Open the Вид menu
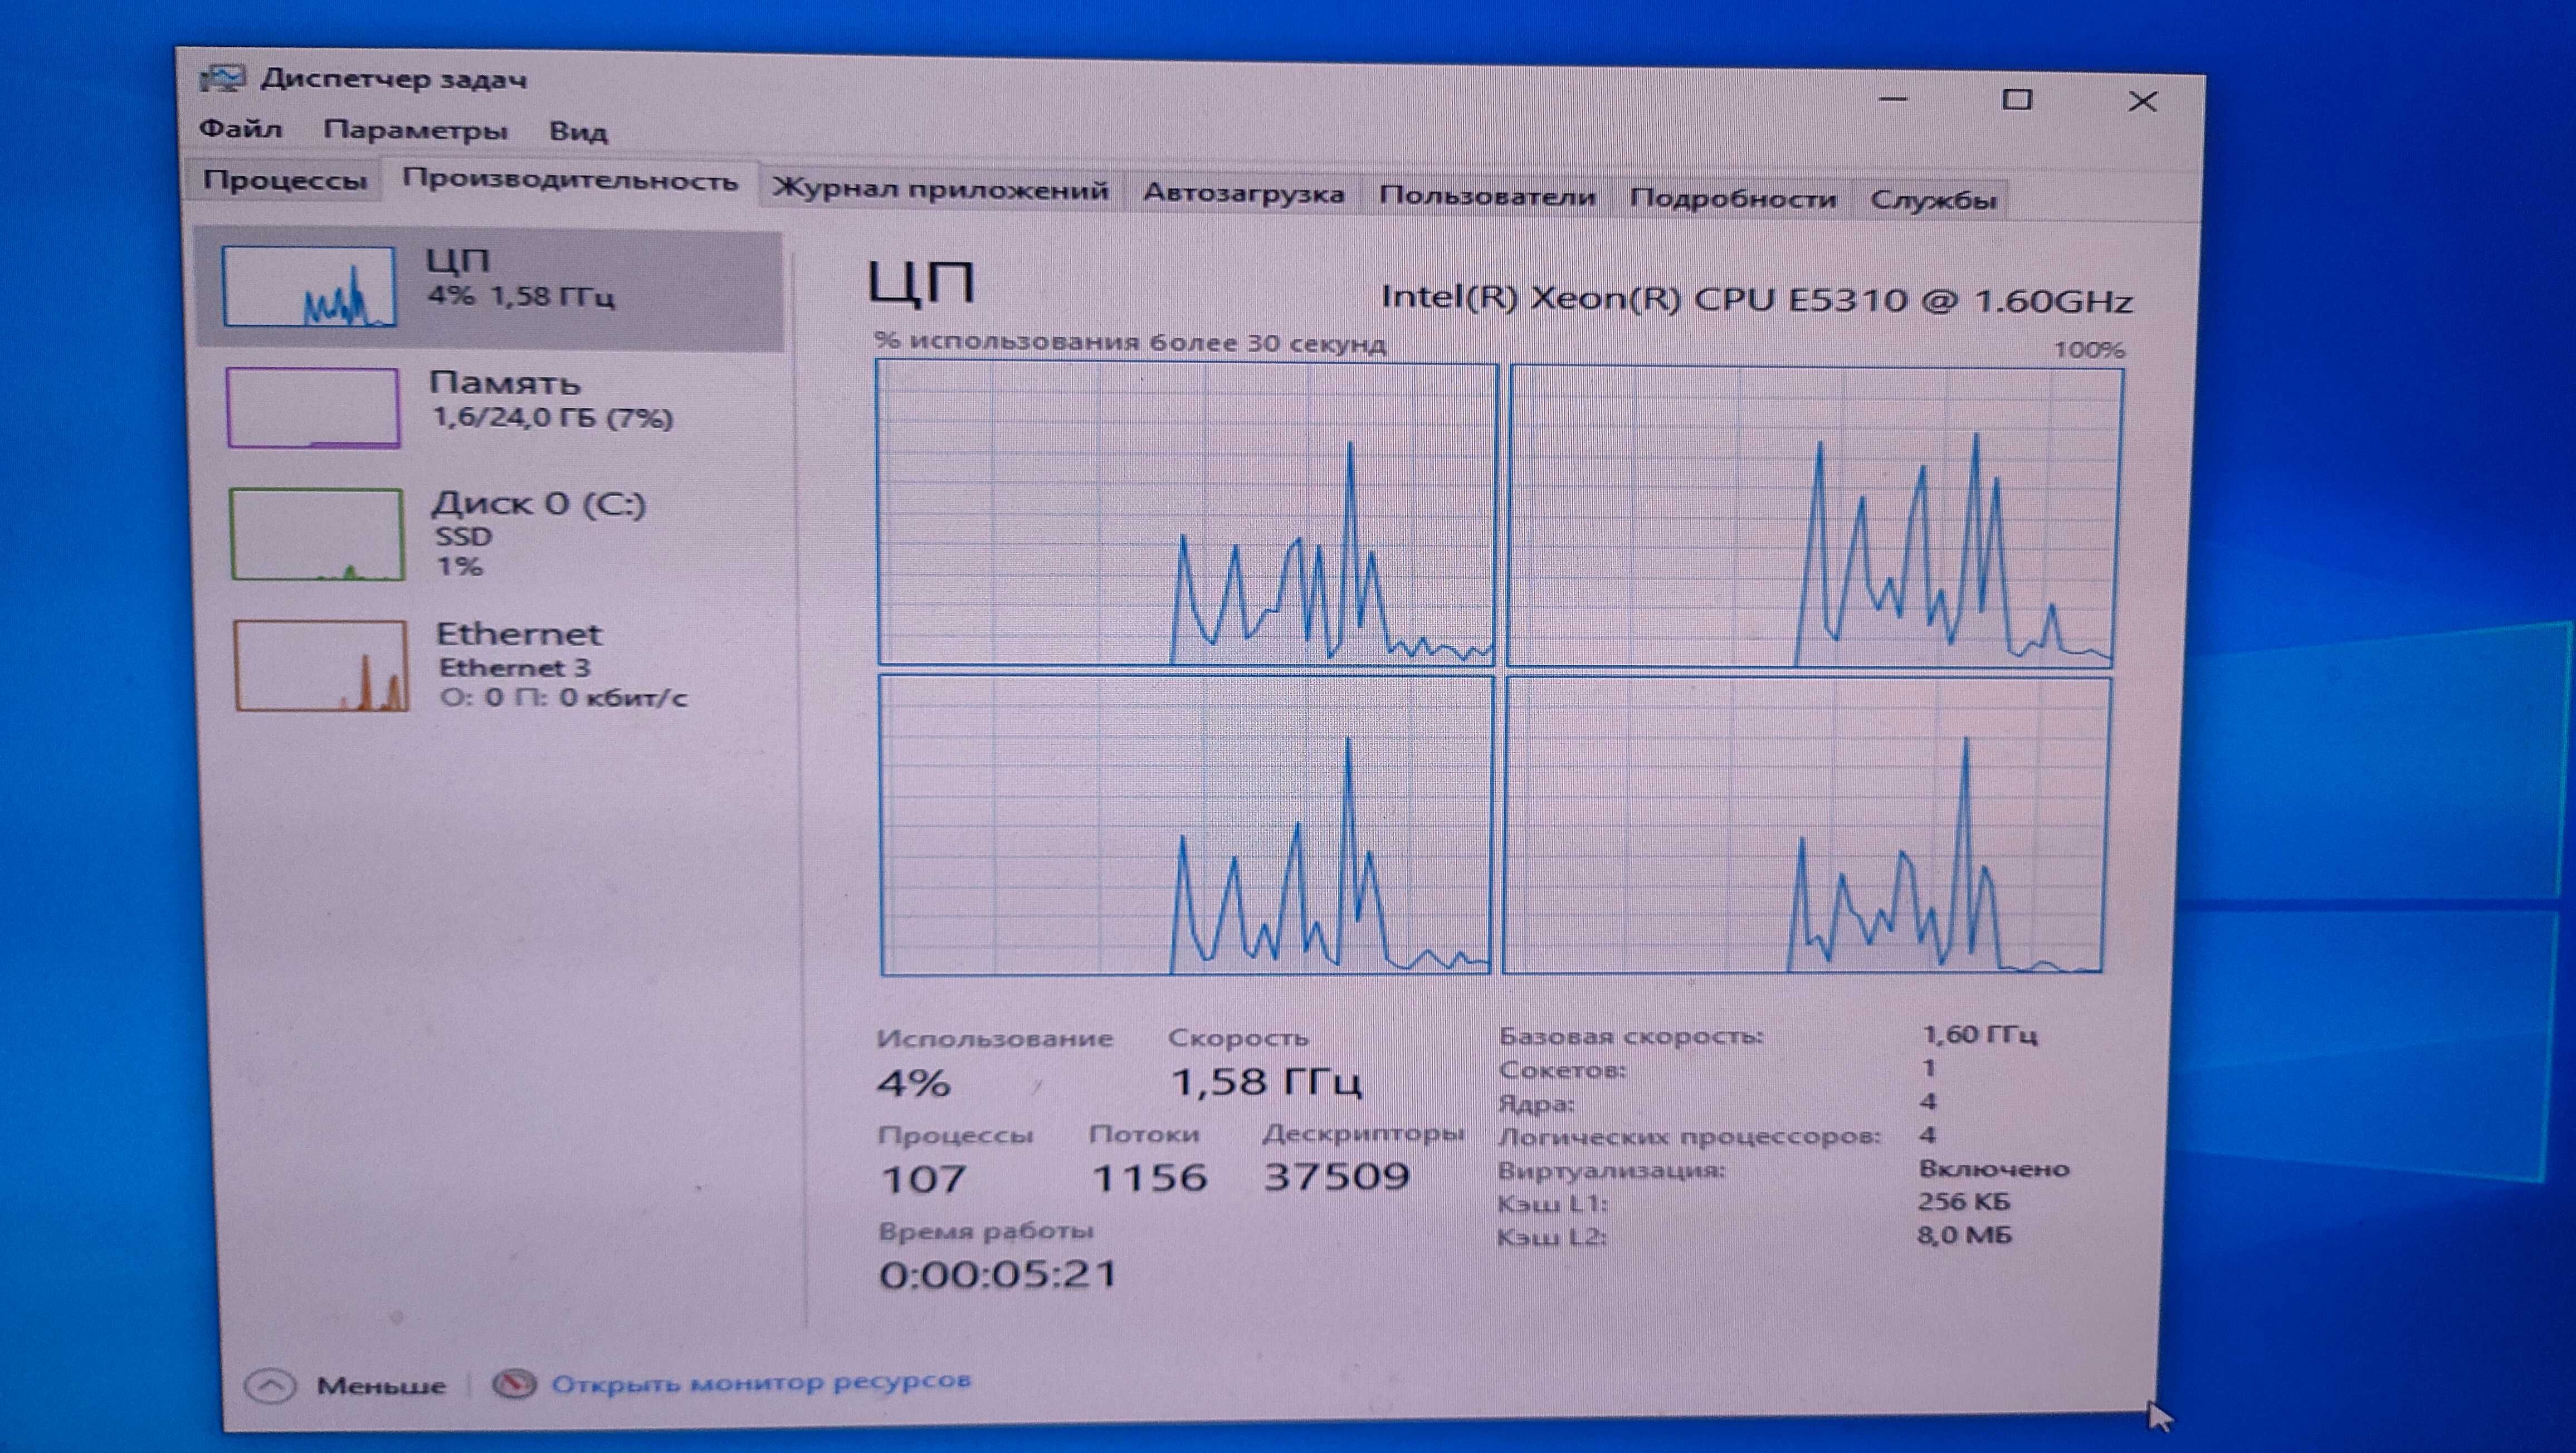 [x=578, y=132]
